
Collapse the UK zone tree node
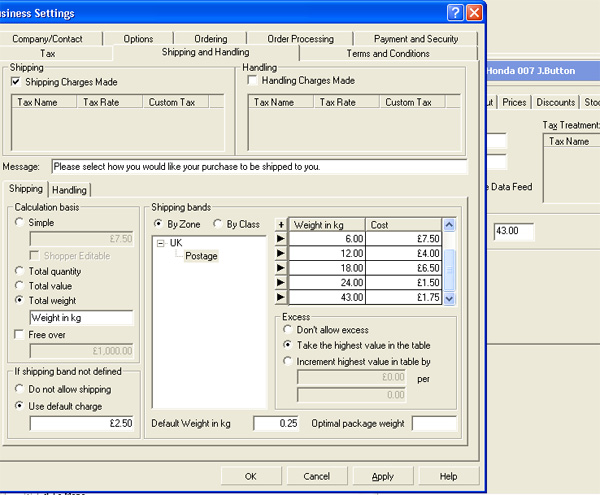click(161, 243)
